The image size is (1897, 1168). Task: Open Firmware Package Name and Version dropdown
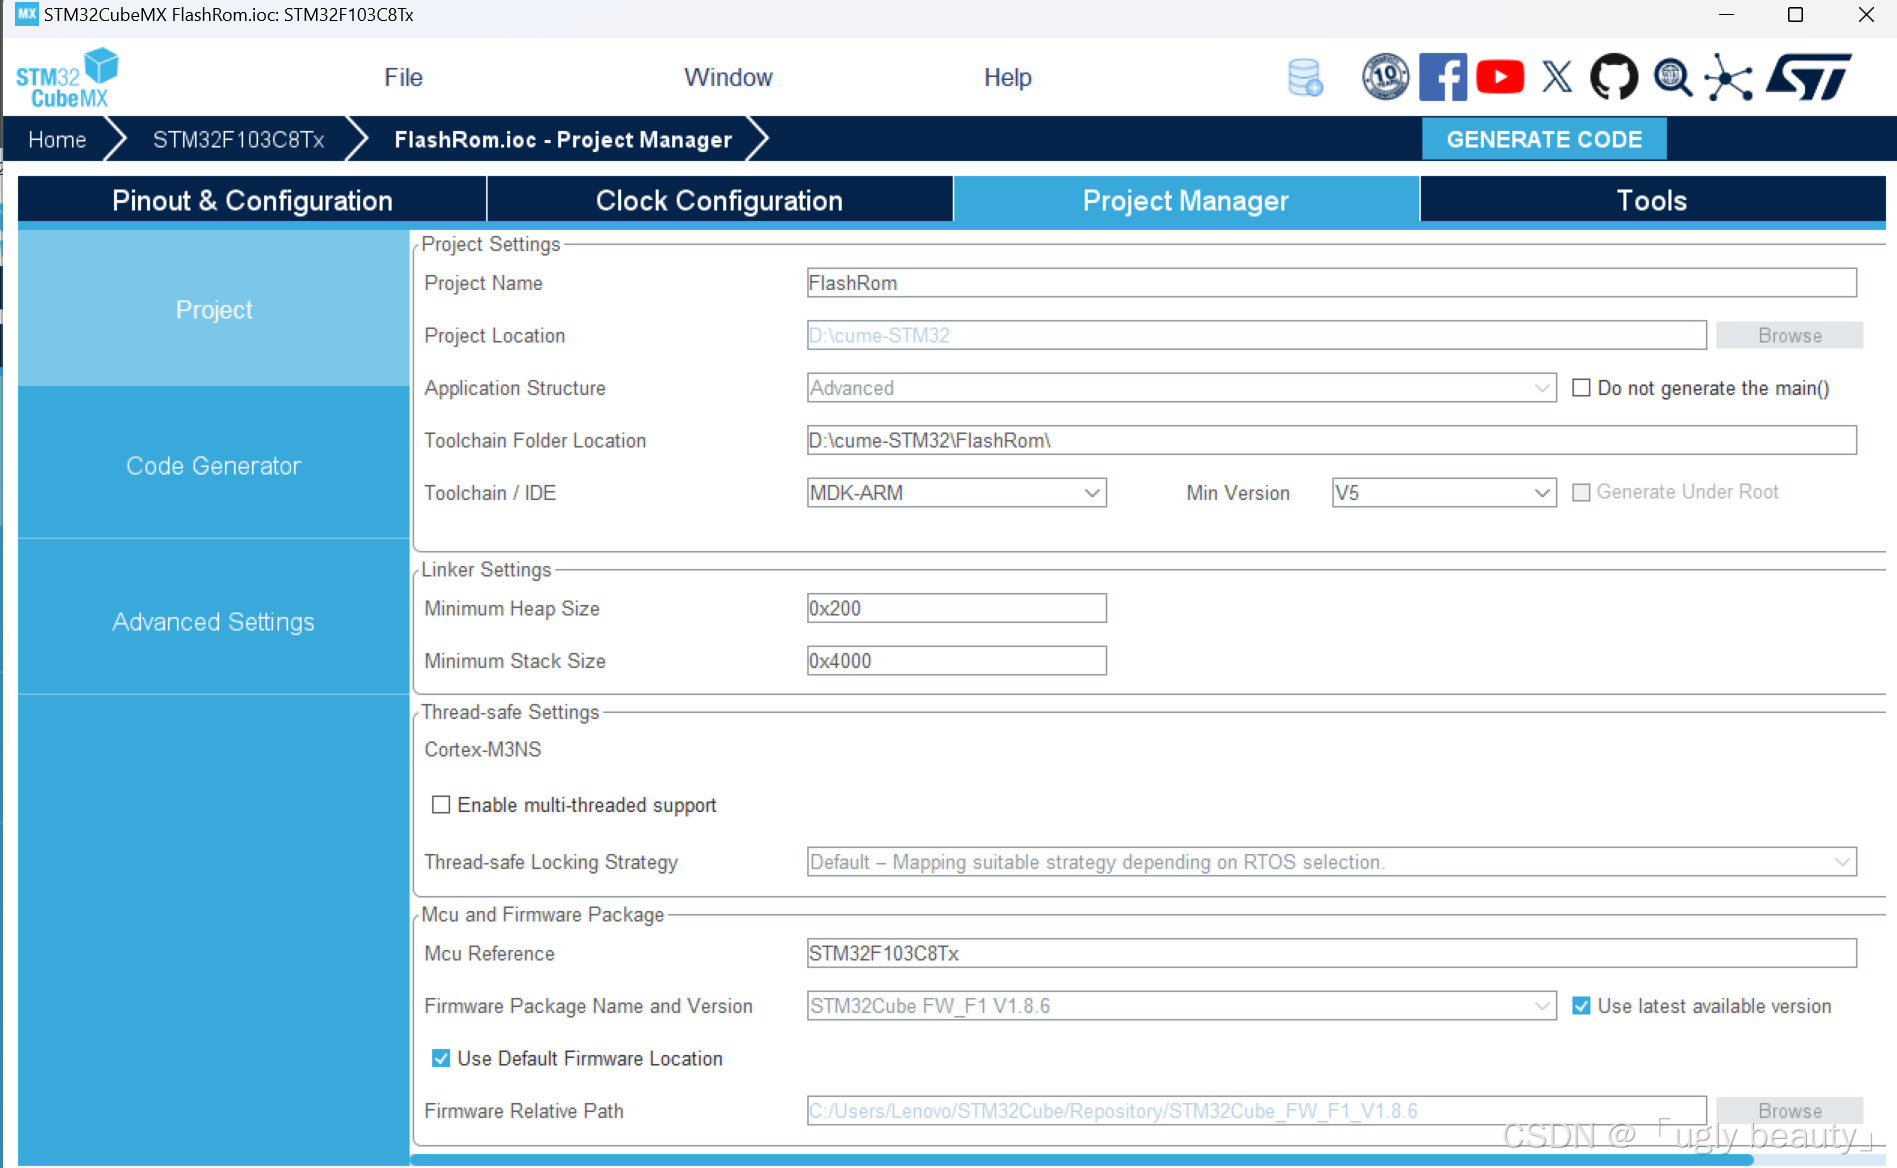pos(1181,1006)
